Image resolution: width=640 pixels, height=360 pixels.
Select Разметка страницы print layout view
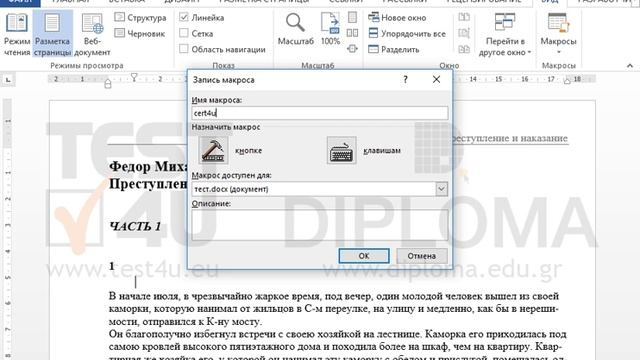(52, 34)
